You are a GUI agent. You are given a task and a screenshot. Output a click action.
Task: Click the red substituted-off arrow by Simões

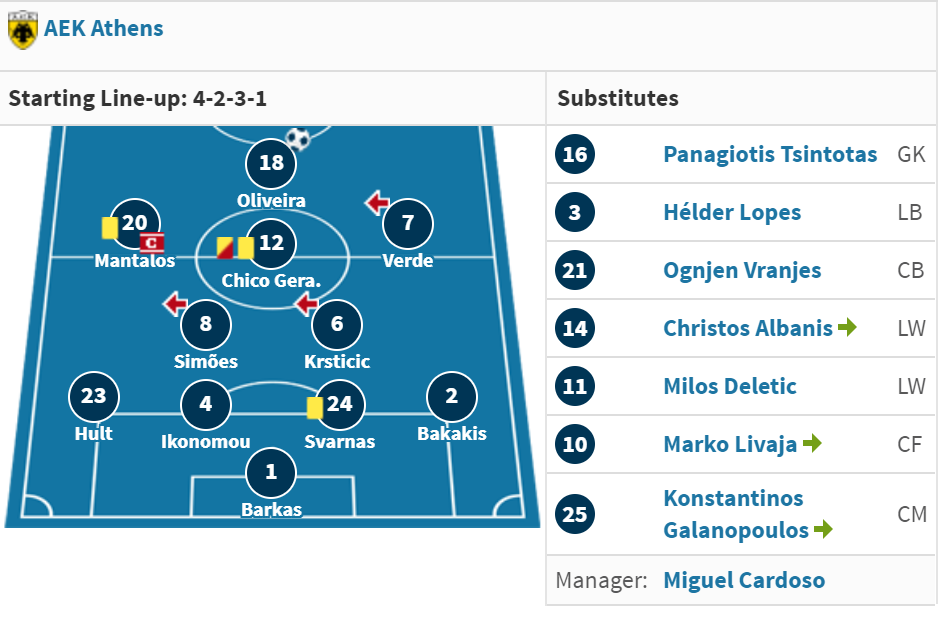pyautogui.click(x=175, y=304)
